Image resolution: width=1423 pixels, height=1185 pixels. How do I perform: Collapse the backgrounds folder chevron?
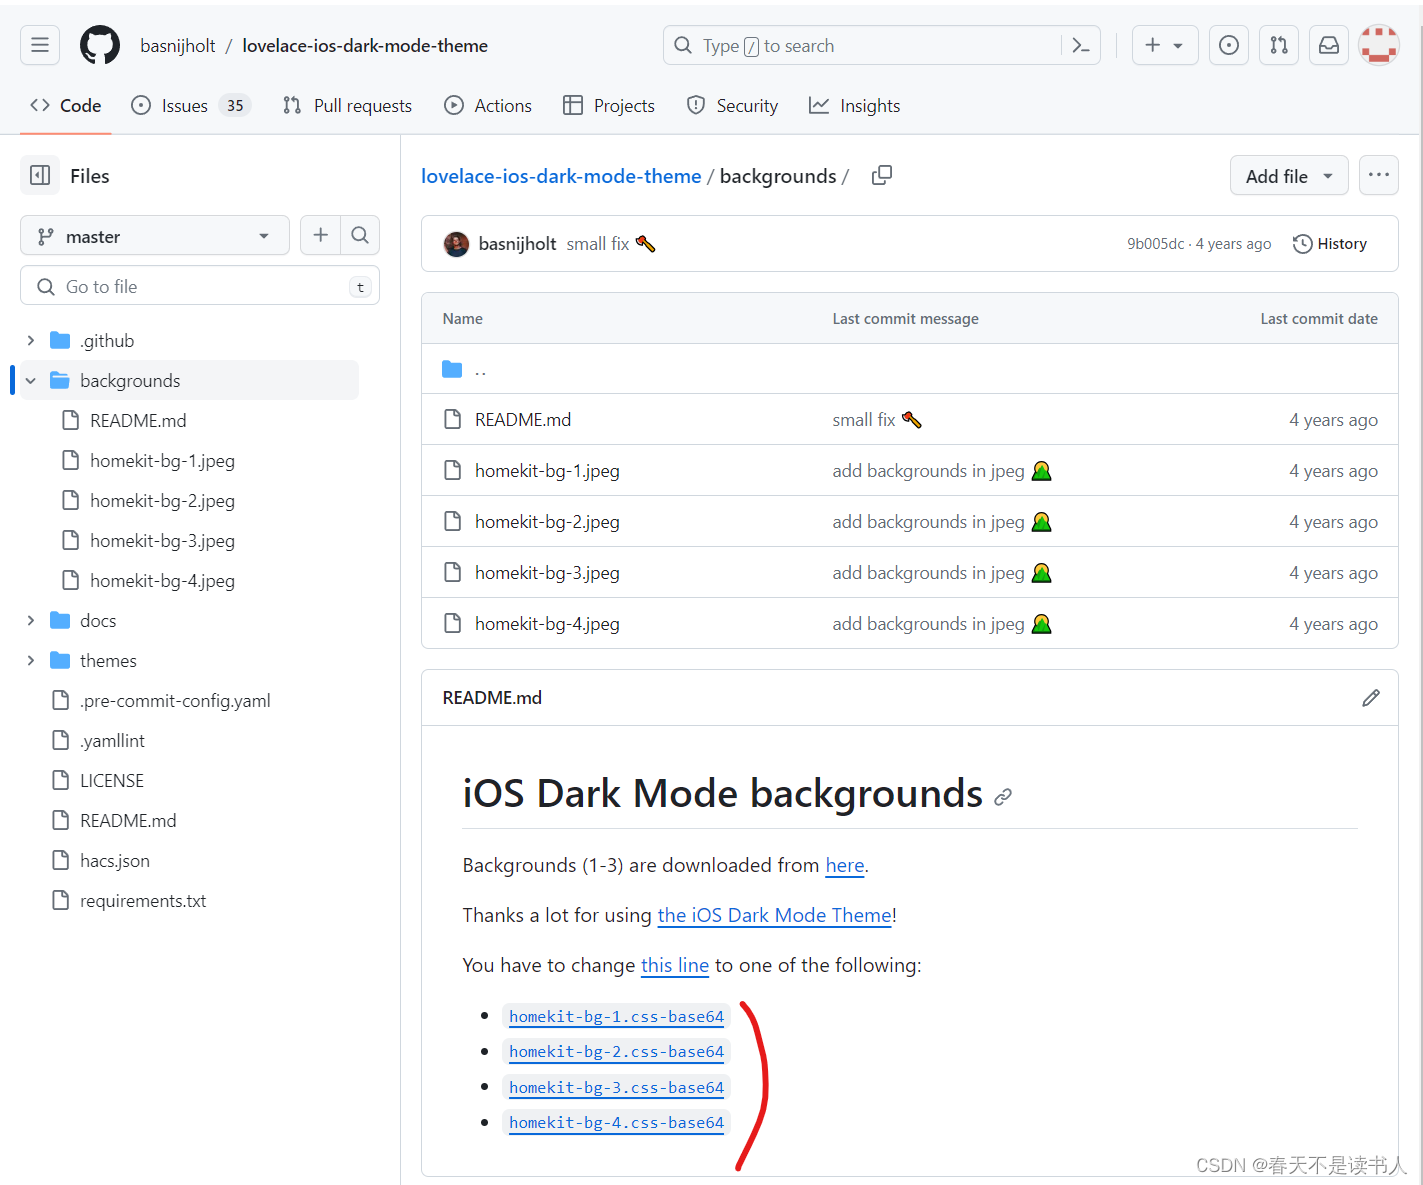click(31, 381)
